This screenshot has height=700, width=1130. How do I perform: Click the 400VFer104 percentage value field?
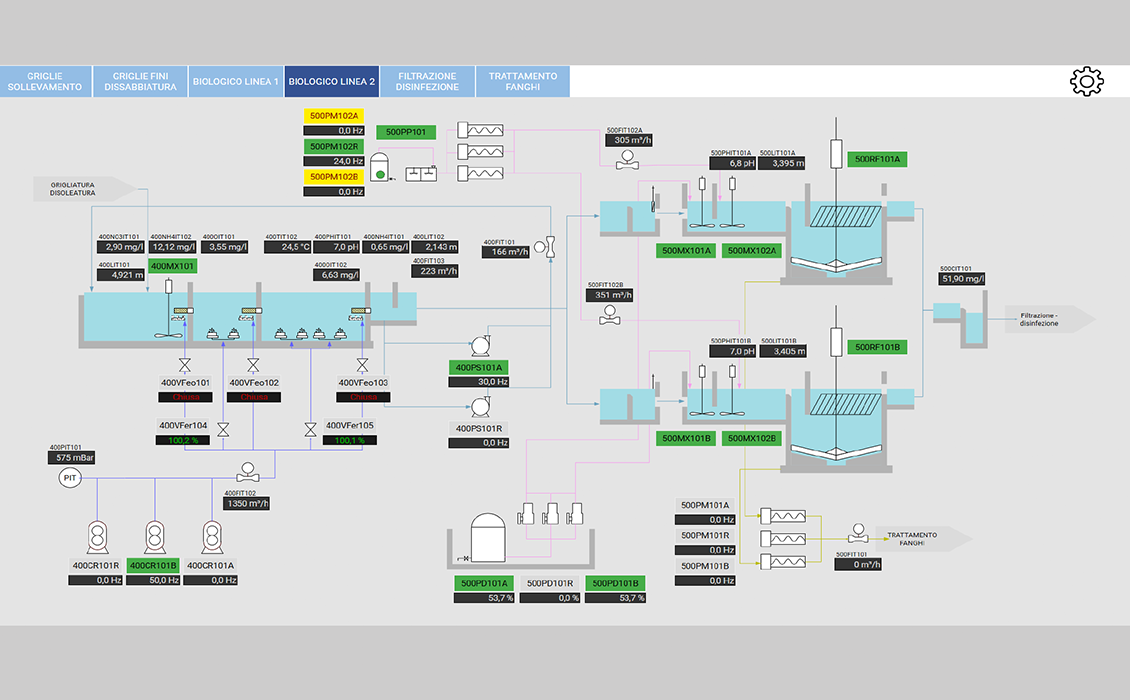click(184, 440)
